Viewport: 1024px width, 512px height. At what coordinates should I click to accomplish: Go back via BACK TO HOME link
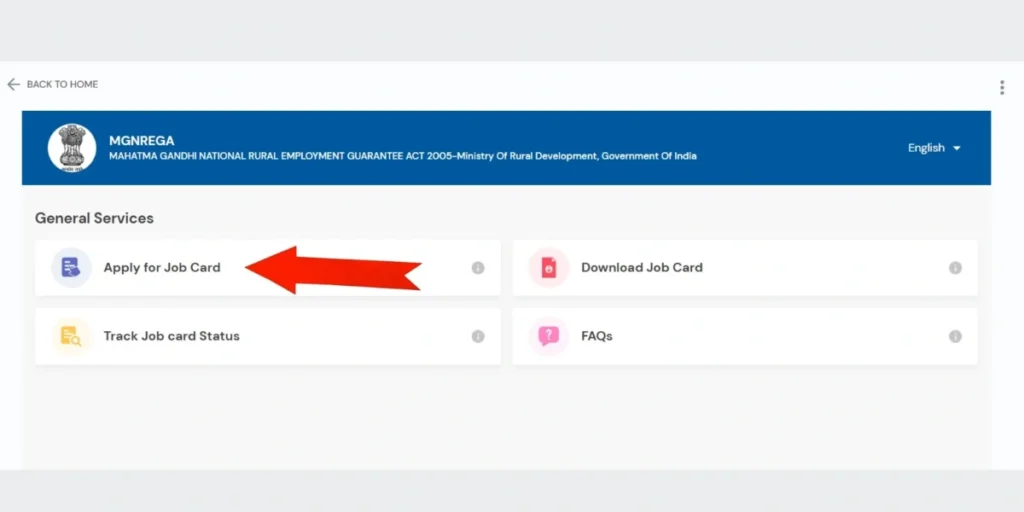(62, 84)
